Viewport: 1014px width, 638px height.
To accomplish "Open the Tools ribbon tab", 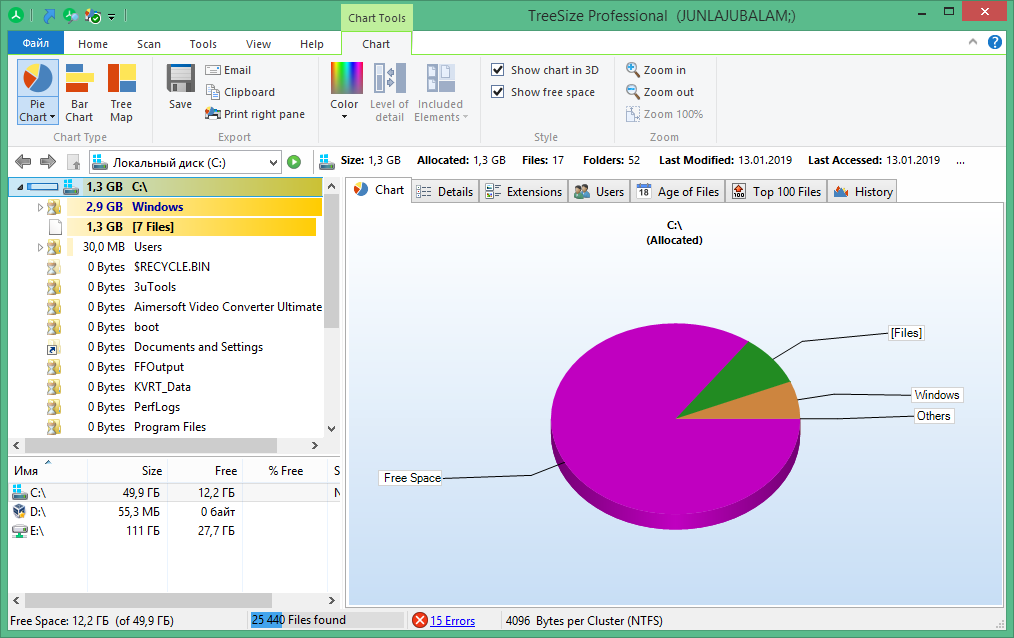I will [203, 44].
